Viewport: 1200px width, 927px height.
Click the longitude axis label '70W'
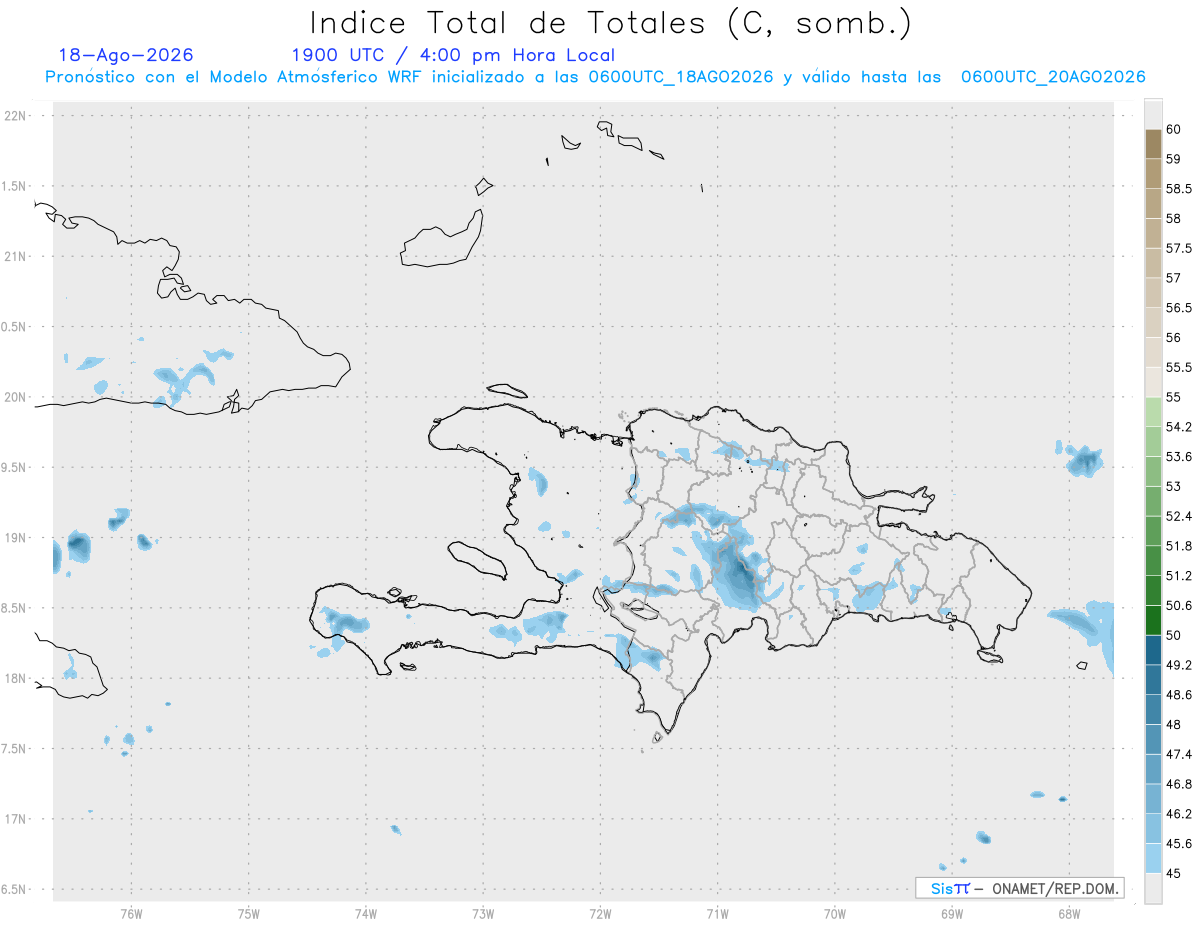pos(835,913)
